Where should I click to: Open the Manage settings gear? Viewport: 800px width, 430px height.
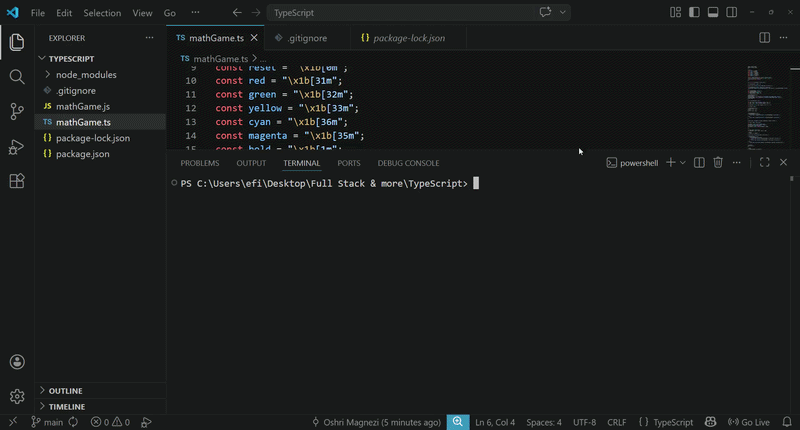coord(16,397)
